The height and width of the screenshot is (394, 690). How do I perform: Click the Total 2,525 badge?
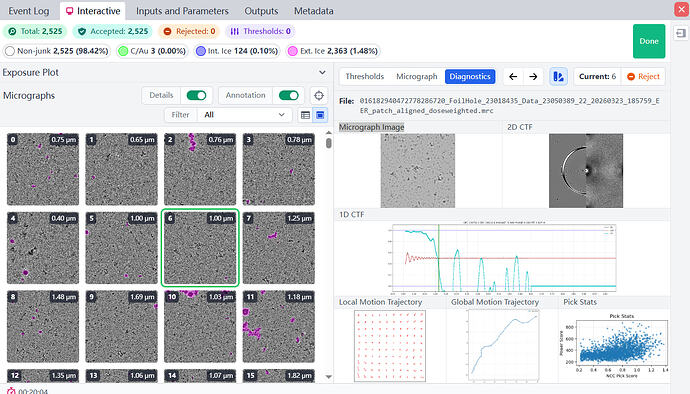tap(35, 31)
